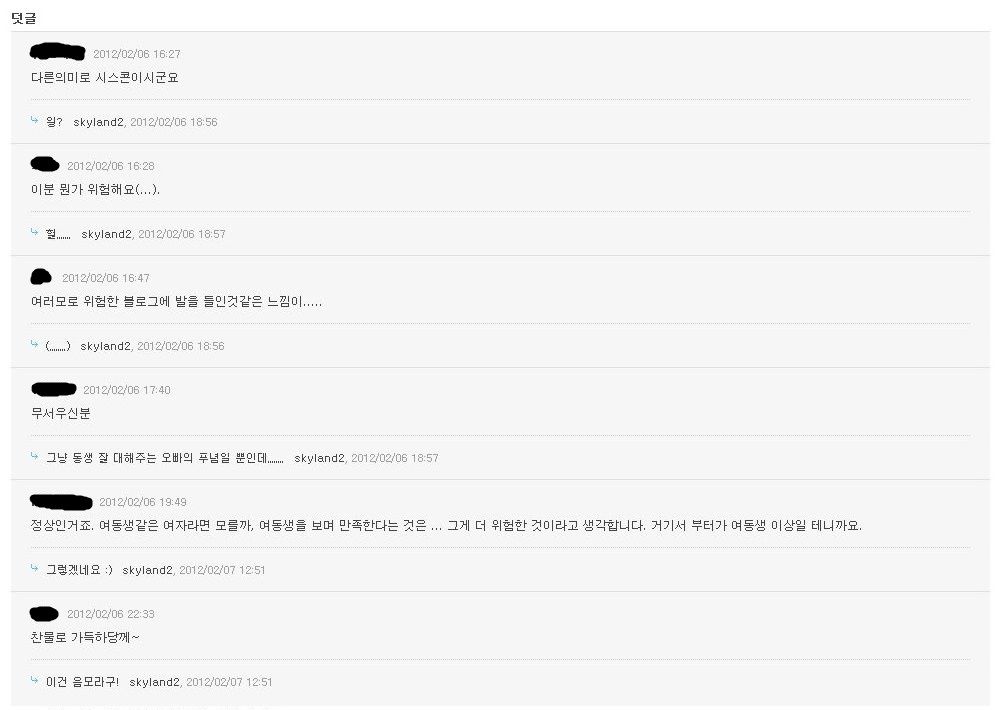
Task: Click the reply arrow before the '(......)' reply
Action: point(35,345)
